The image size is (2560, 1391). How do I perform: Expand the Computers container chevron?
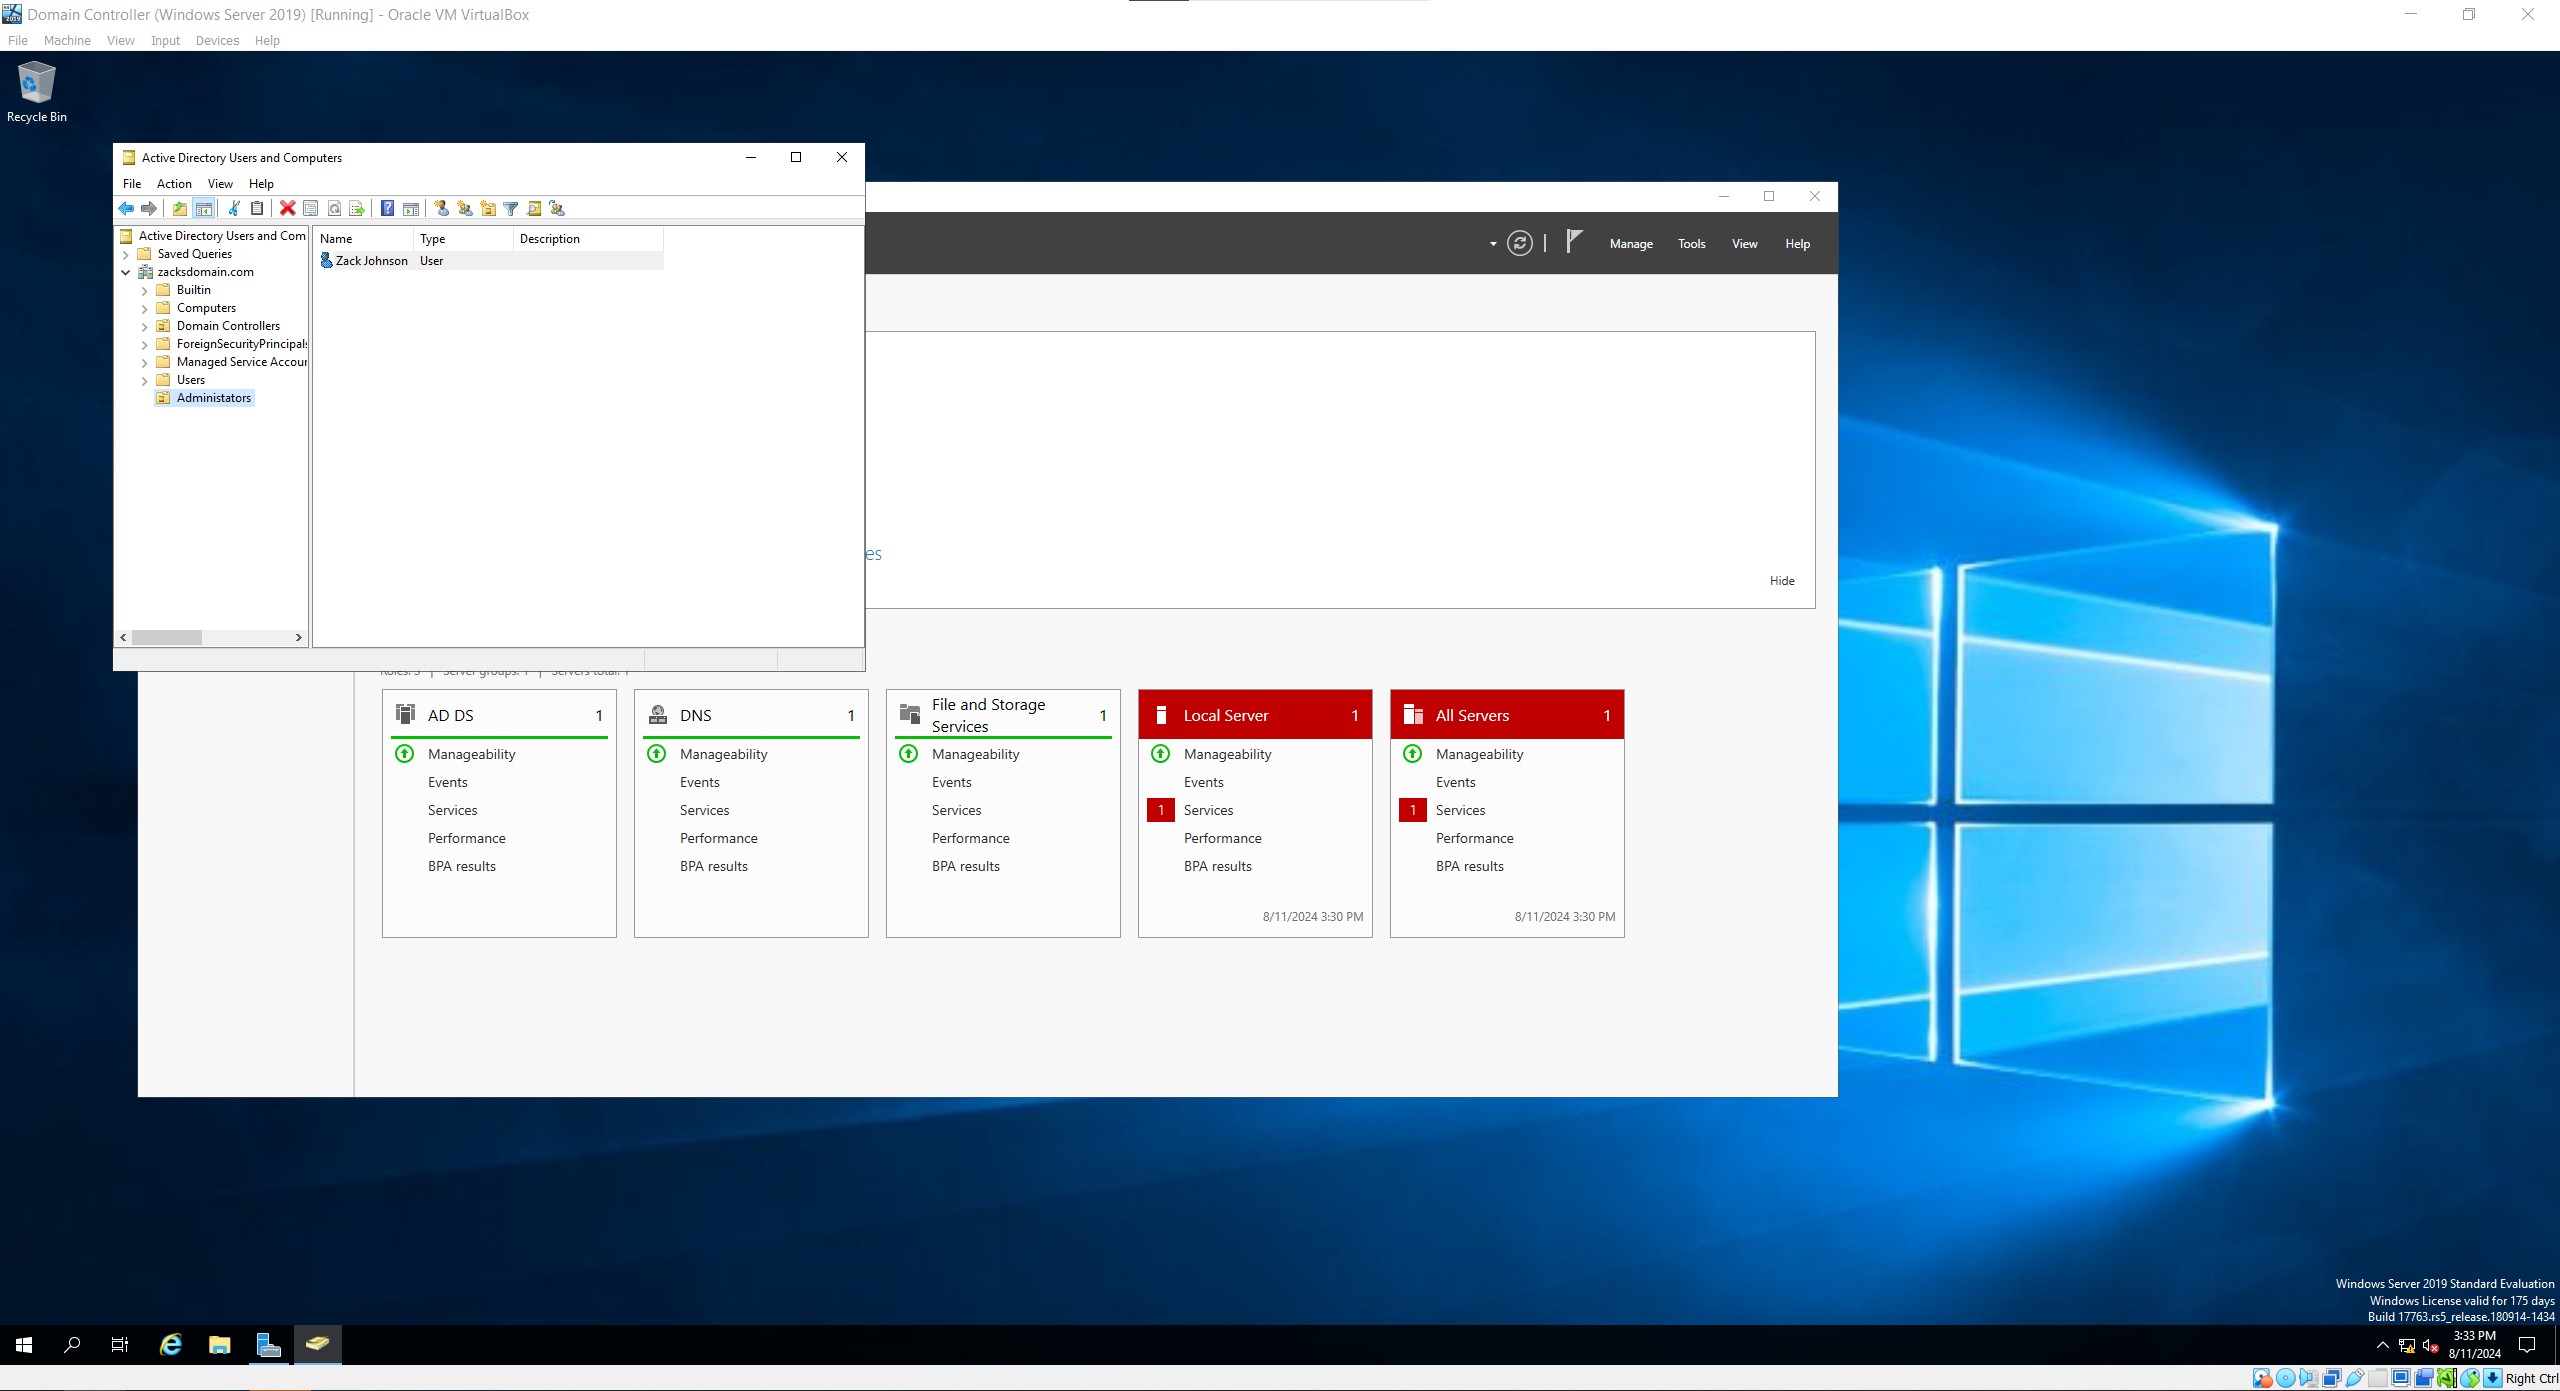point(145,308)
